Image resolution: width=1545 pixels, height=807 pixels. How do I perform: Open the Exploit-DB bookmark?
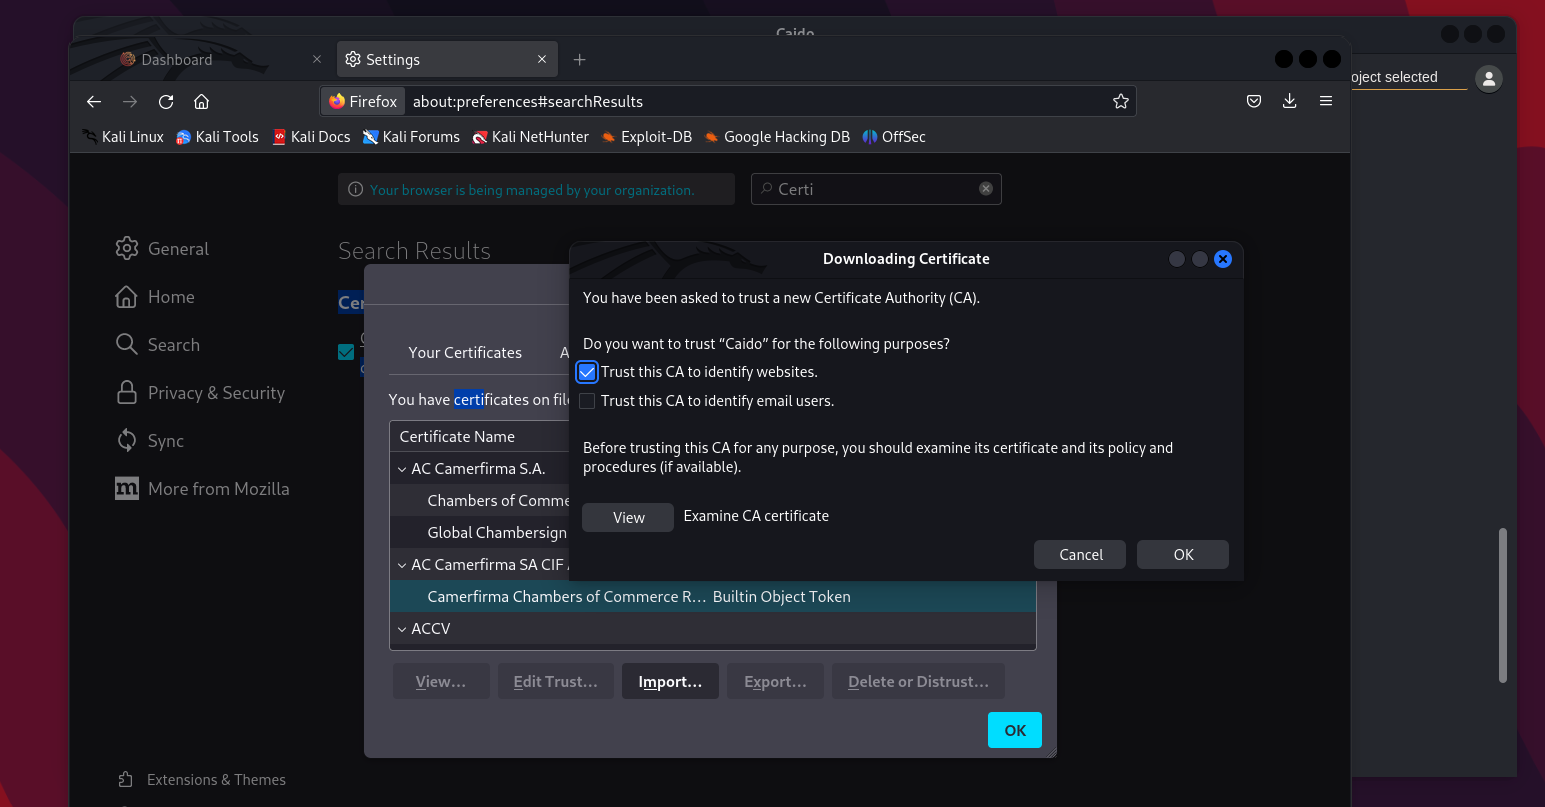point(646,137)
